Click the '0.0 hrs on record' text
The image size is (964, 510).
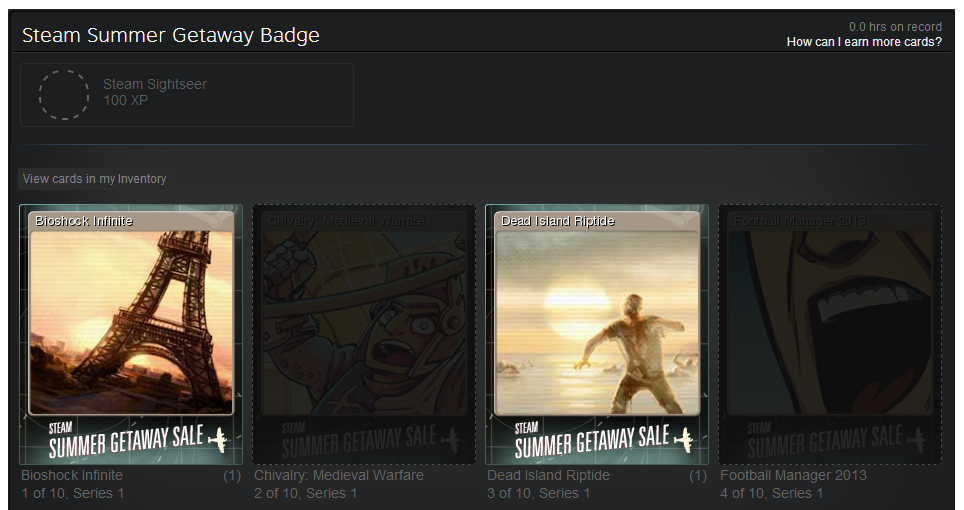pyautogui.click(x=895, y=26)
